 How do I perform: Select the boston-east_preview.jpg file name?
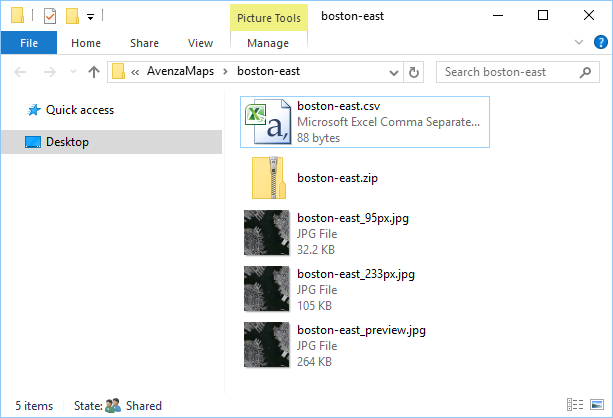[361, 330]
